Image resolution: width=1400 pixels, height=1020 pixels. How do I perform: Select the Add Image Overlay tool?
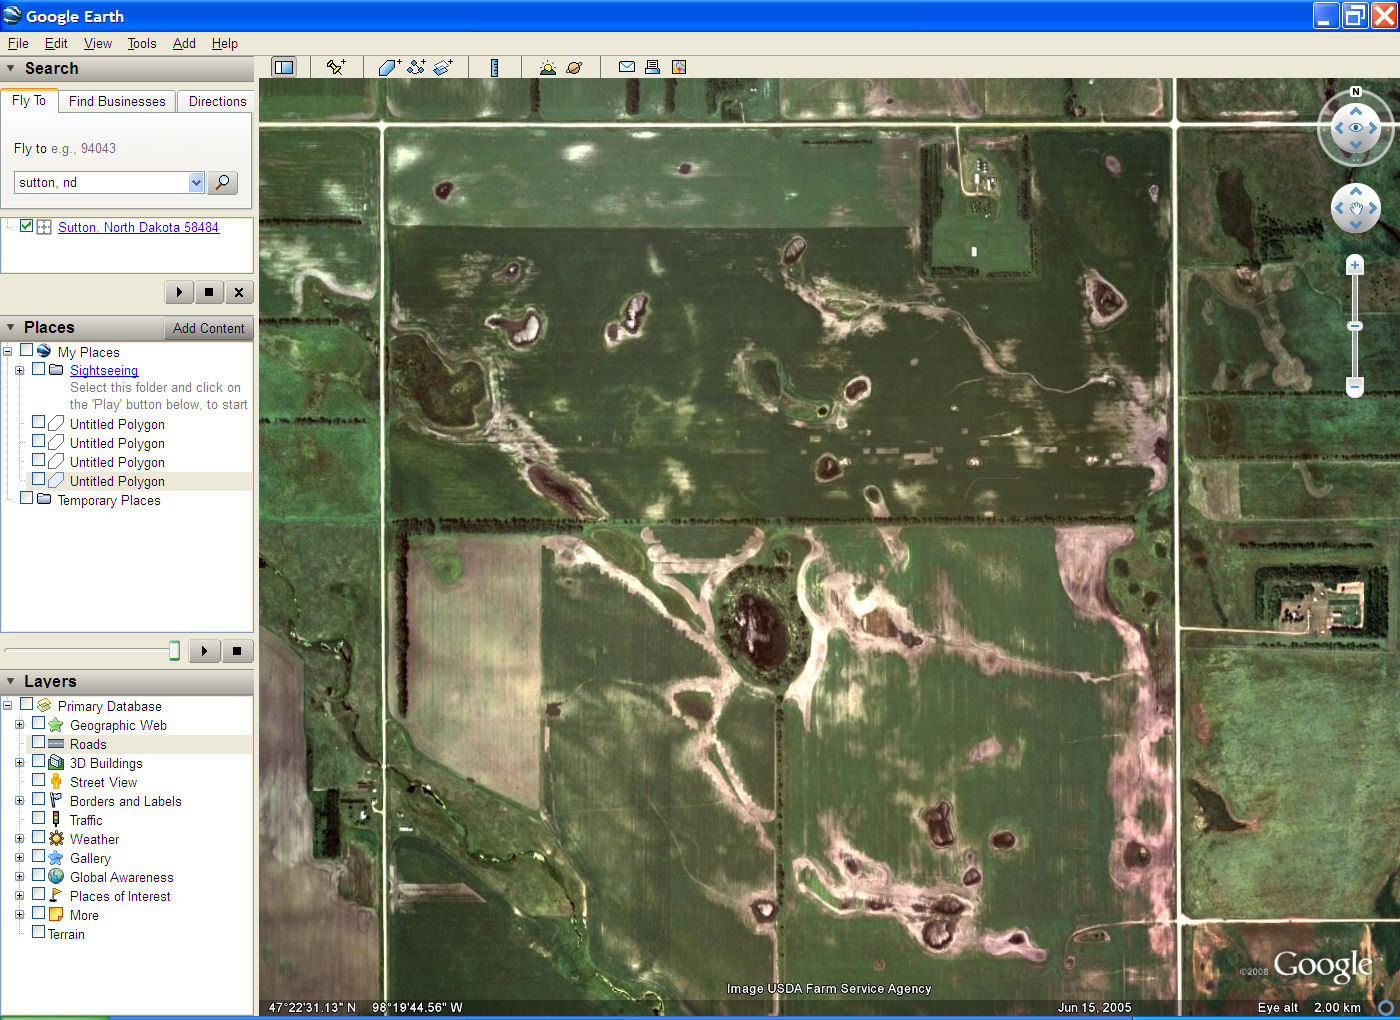pos(443,67)
